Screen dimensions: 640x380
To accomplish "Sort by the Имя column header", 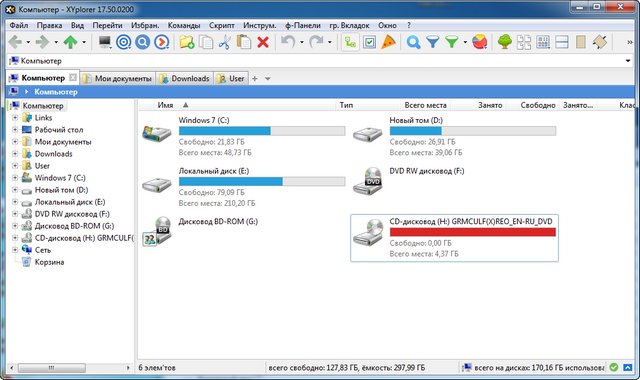I will [165, 105].
